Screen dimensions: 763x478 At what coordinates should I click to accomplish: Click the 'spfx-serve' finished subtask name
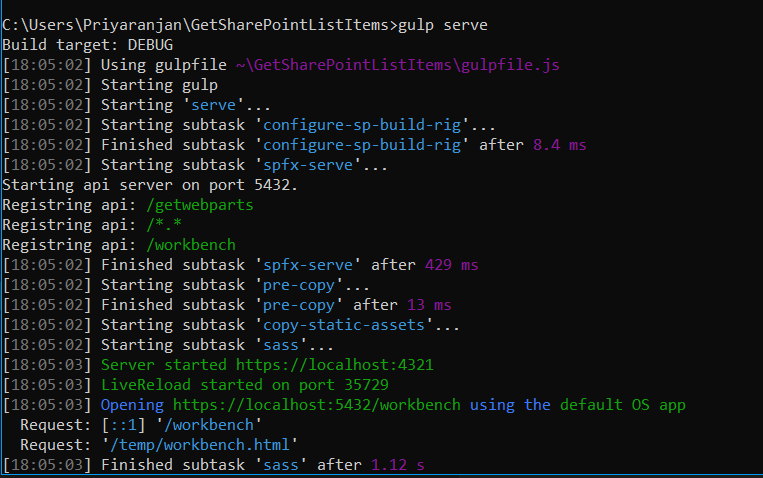tap(308, 265)
